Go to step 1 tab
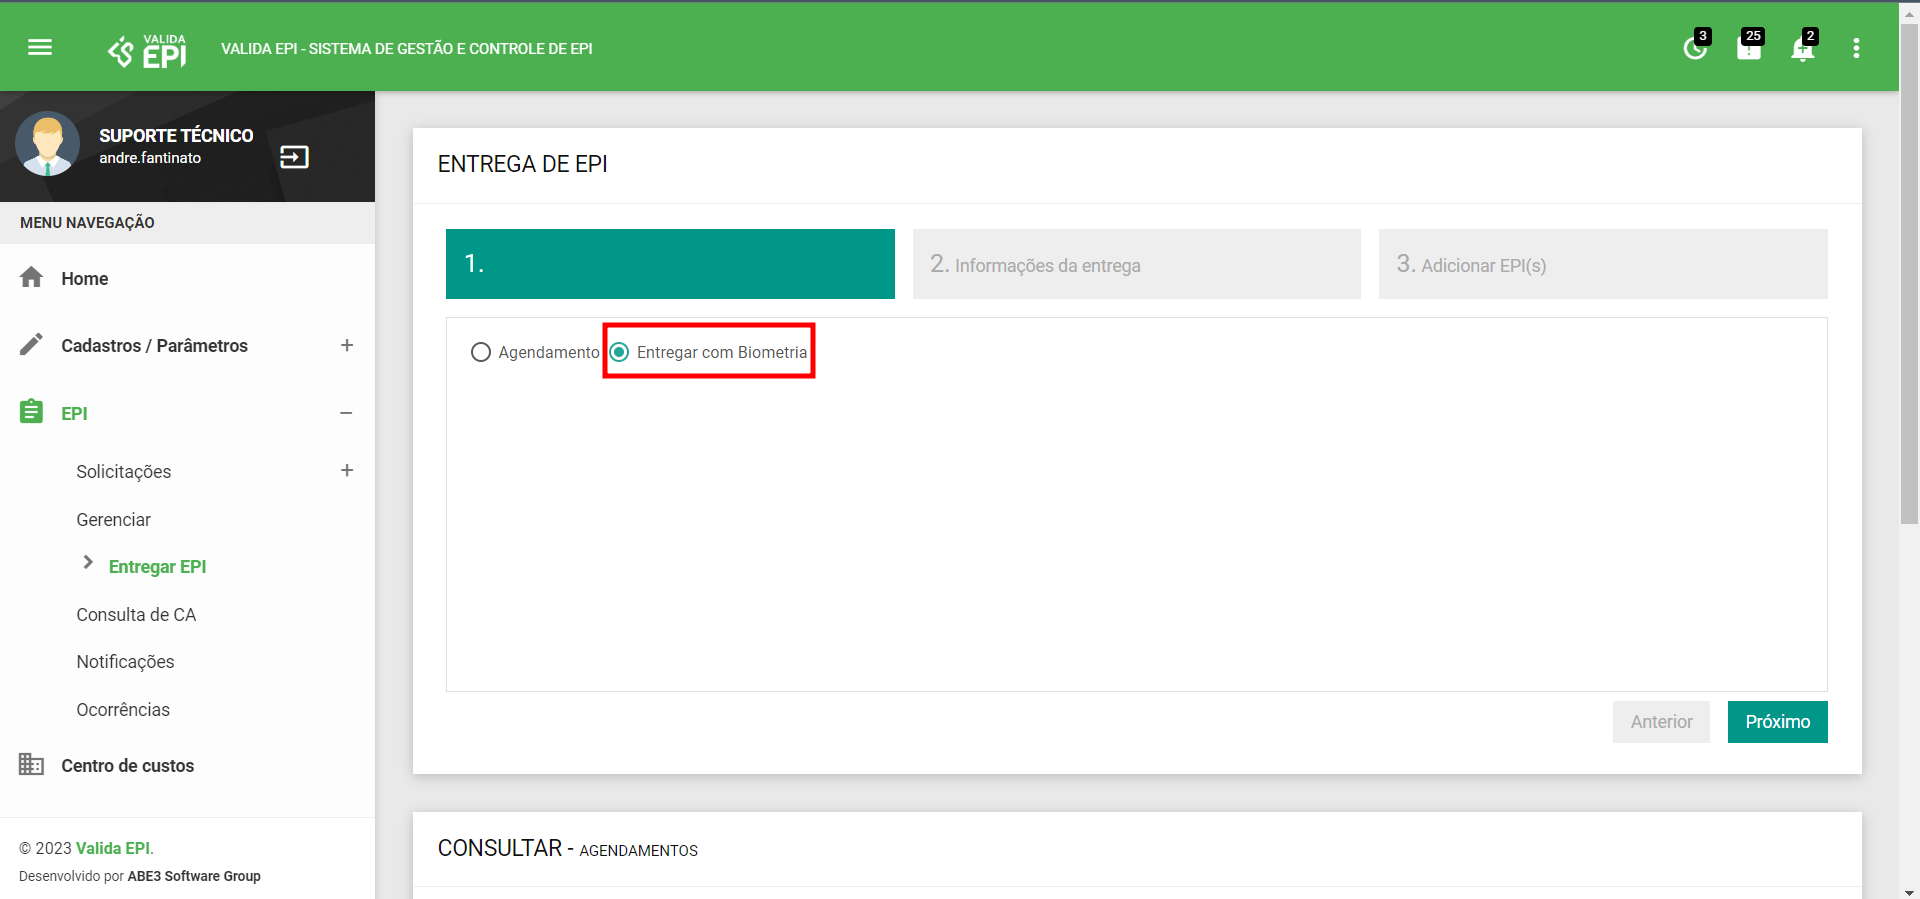 tap(670, 264)
